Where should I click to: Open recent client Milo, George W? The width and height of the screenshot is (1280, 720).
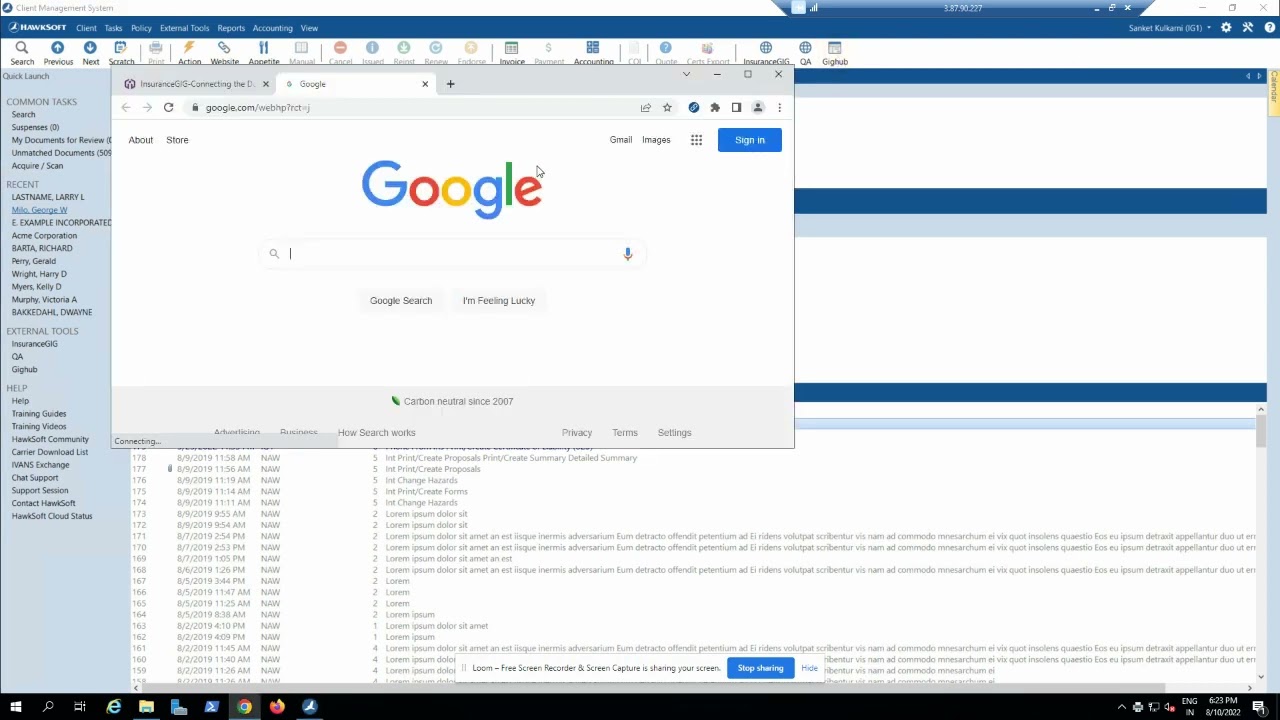click(40, 210)
